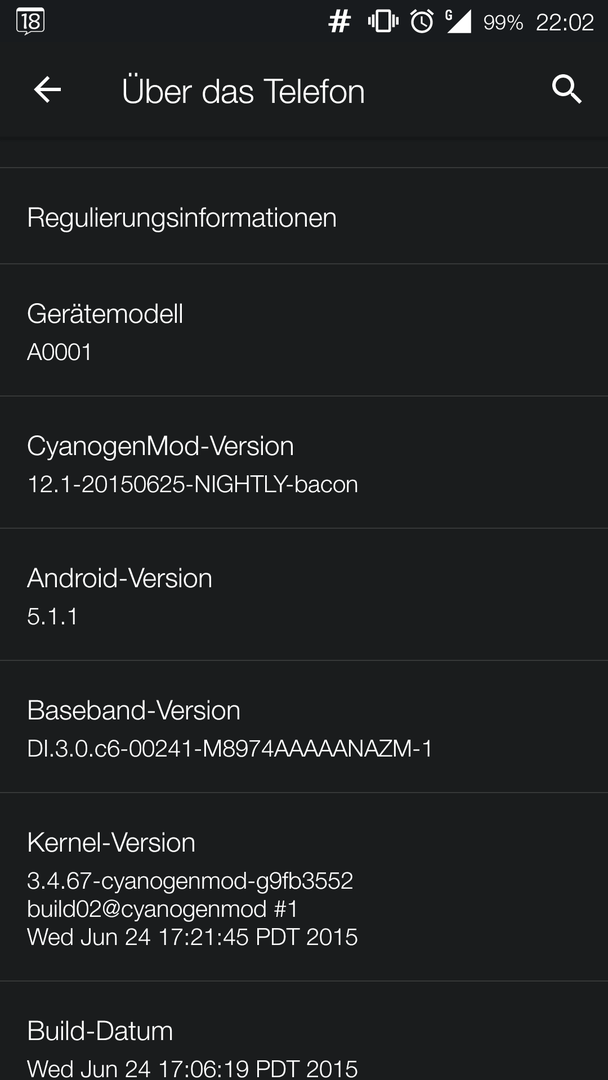Tap the CyanogenMod-Version entry
Screen dimensions: 608x1080
coord(304,462)
